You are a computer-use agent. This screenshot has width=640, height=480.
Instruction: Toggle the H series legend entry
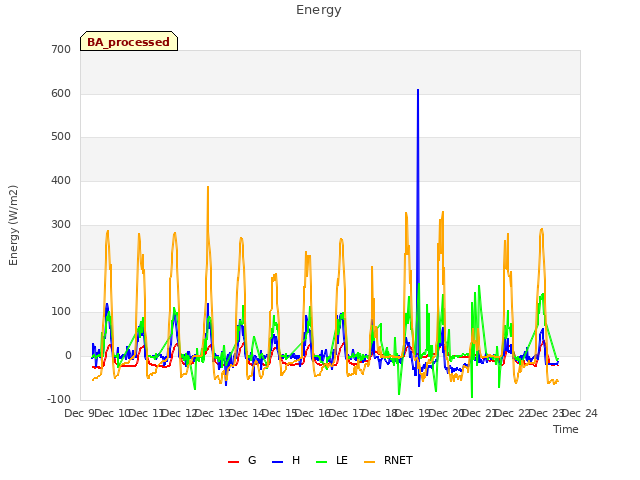[x=286, y=460]
